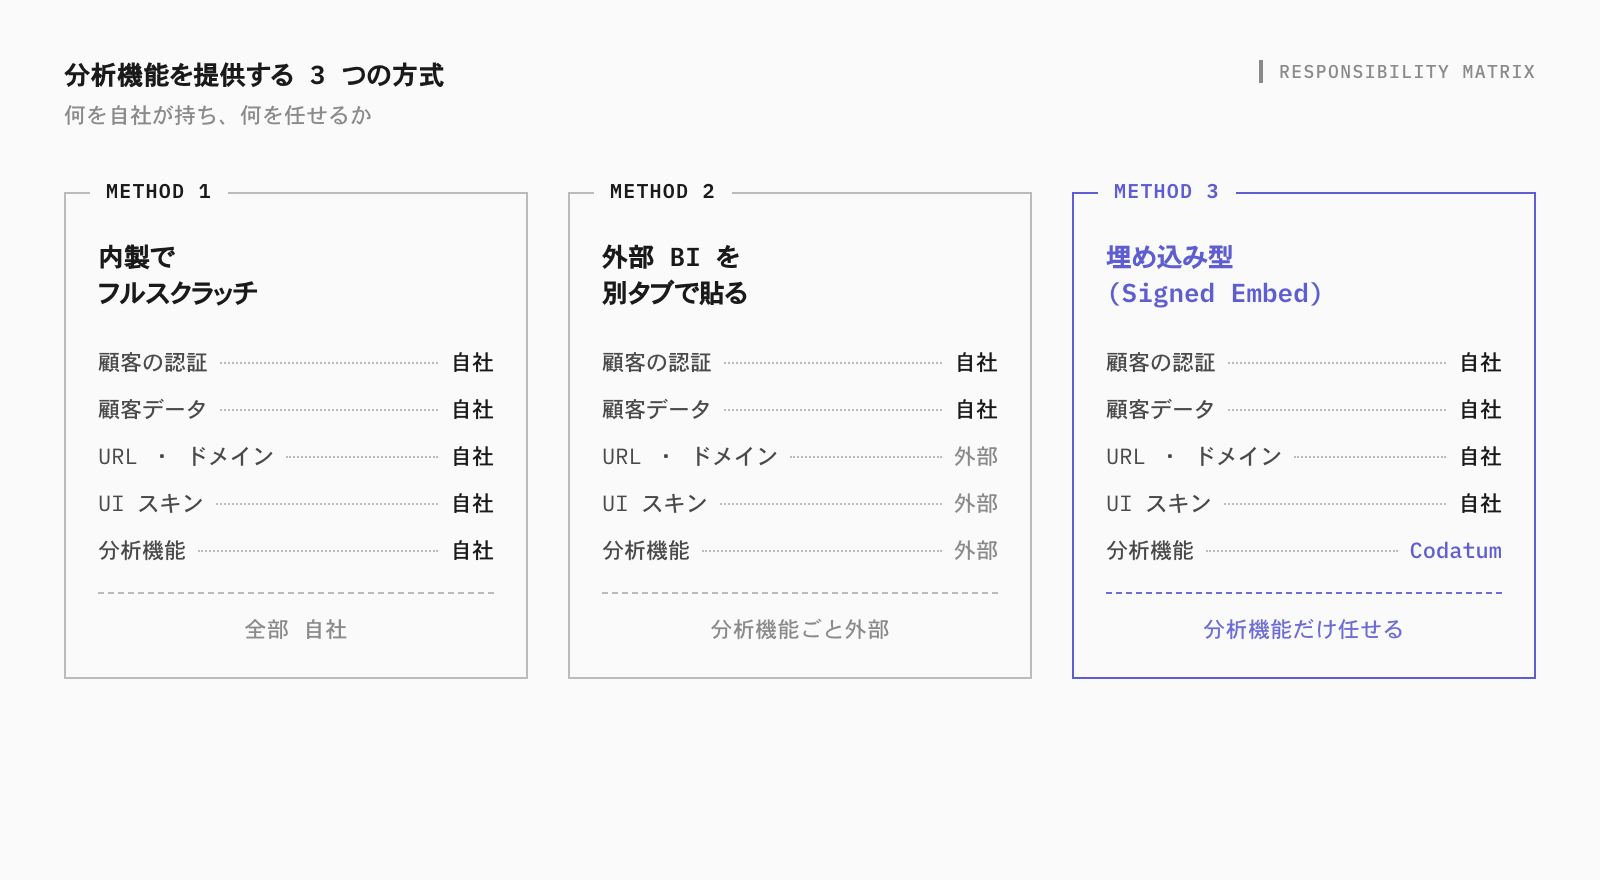
Task: Click the 外部 value for Method 2 UI スキン
Action: tap(977, 503)
